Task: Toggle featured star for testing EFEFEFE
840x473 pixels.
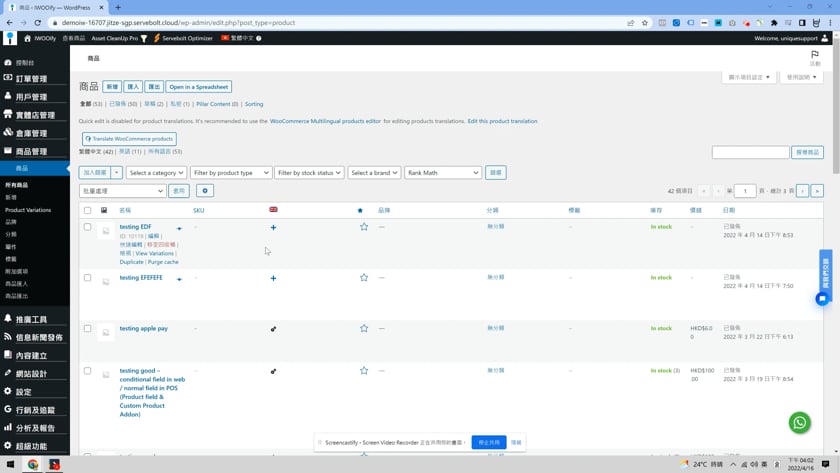Action: click(364, 277)
